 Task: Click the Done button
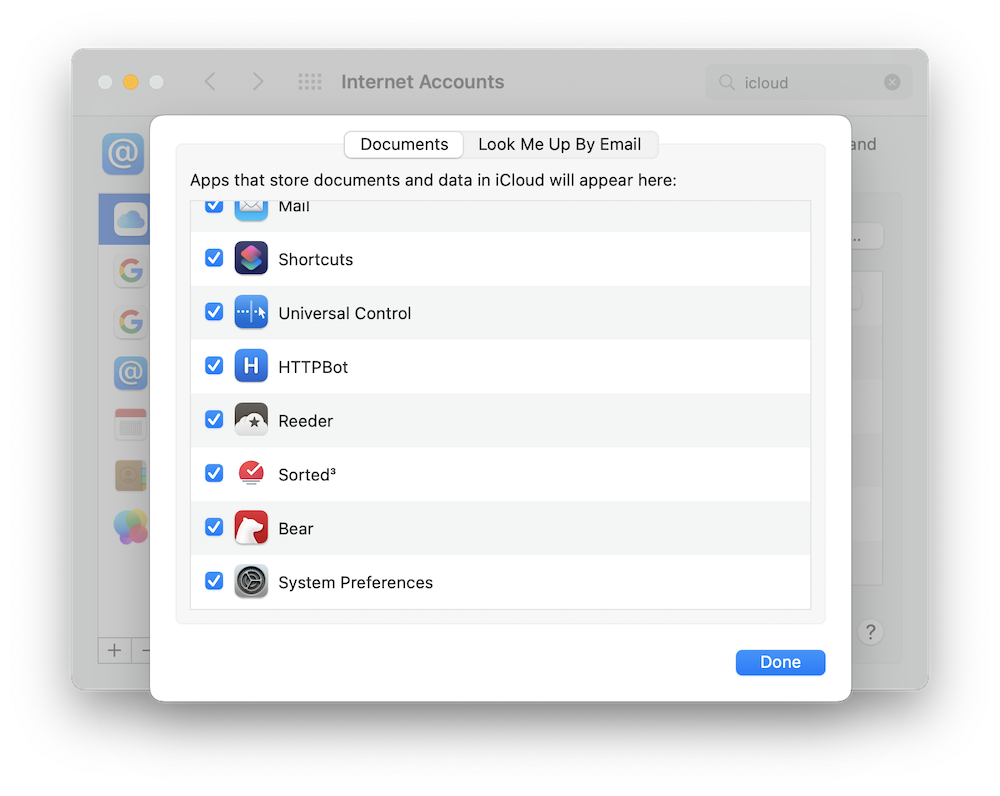click(780, 662)
